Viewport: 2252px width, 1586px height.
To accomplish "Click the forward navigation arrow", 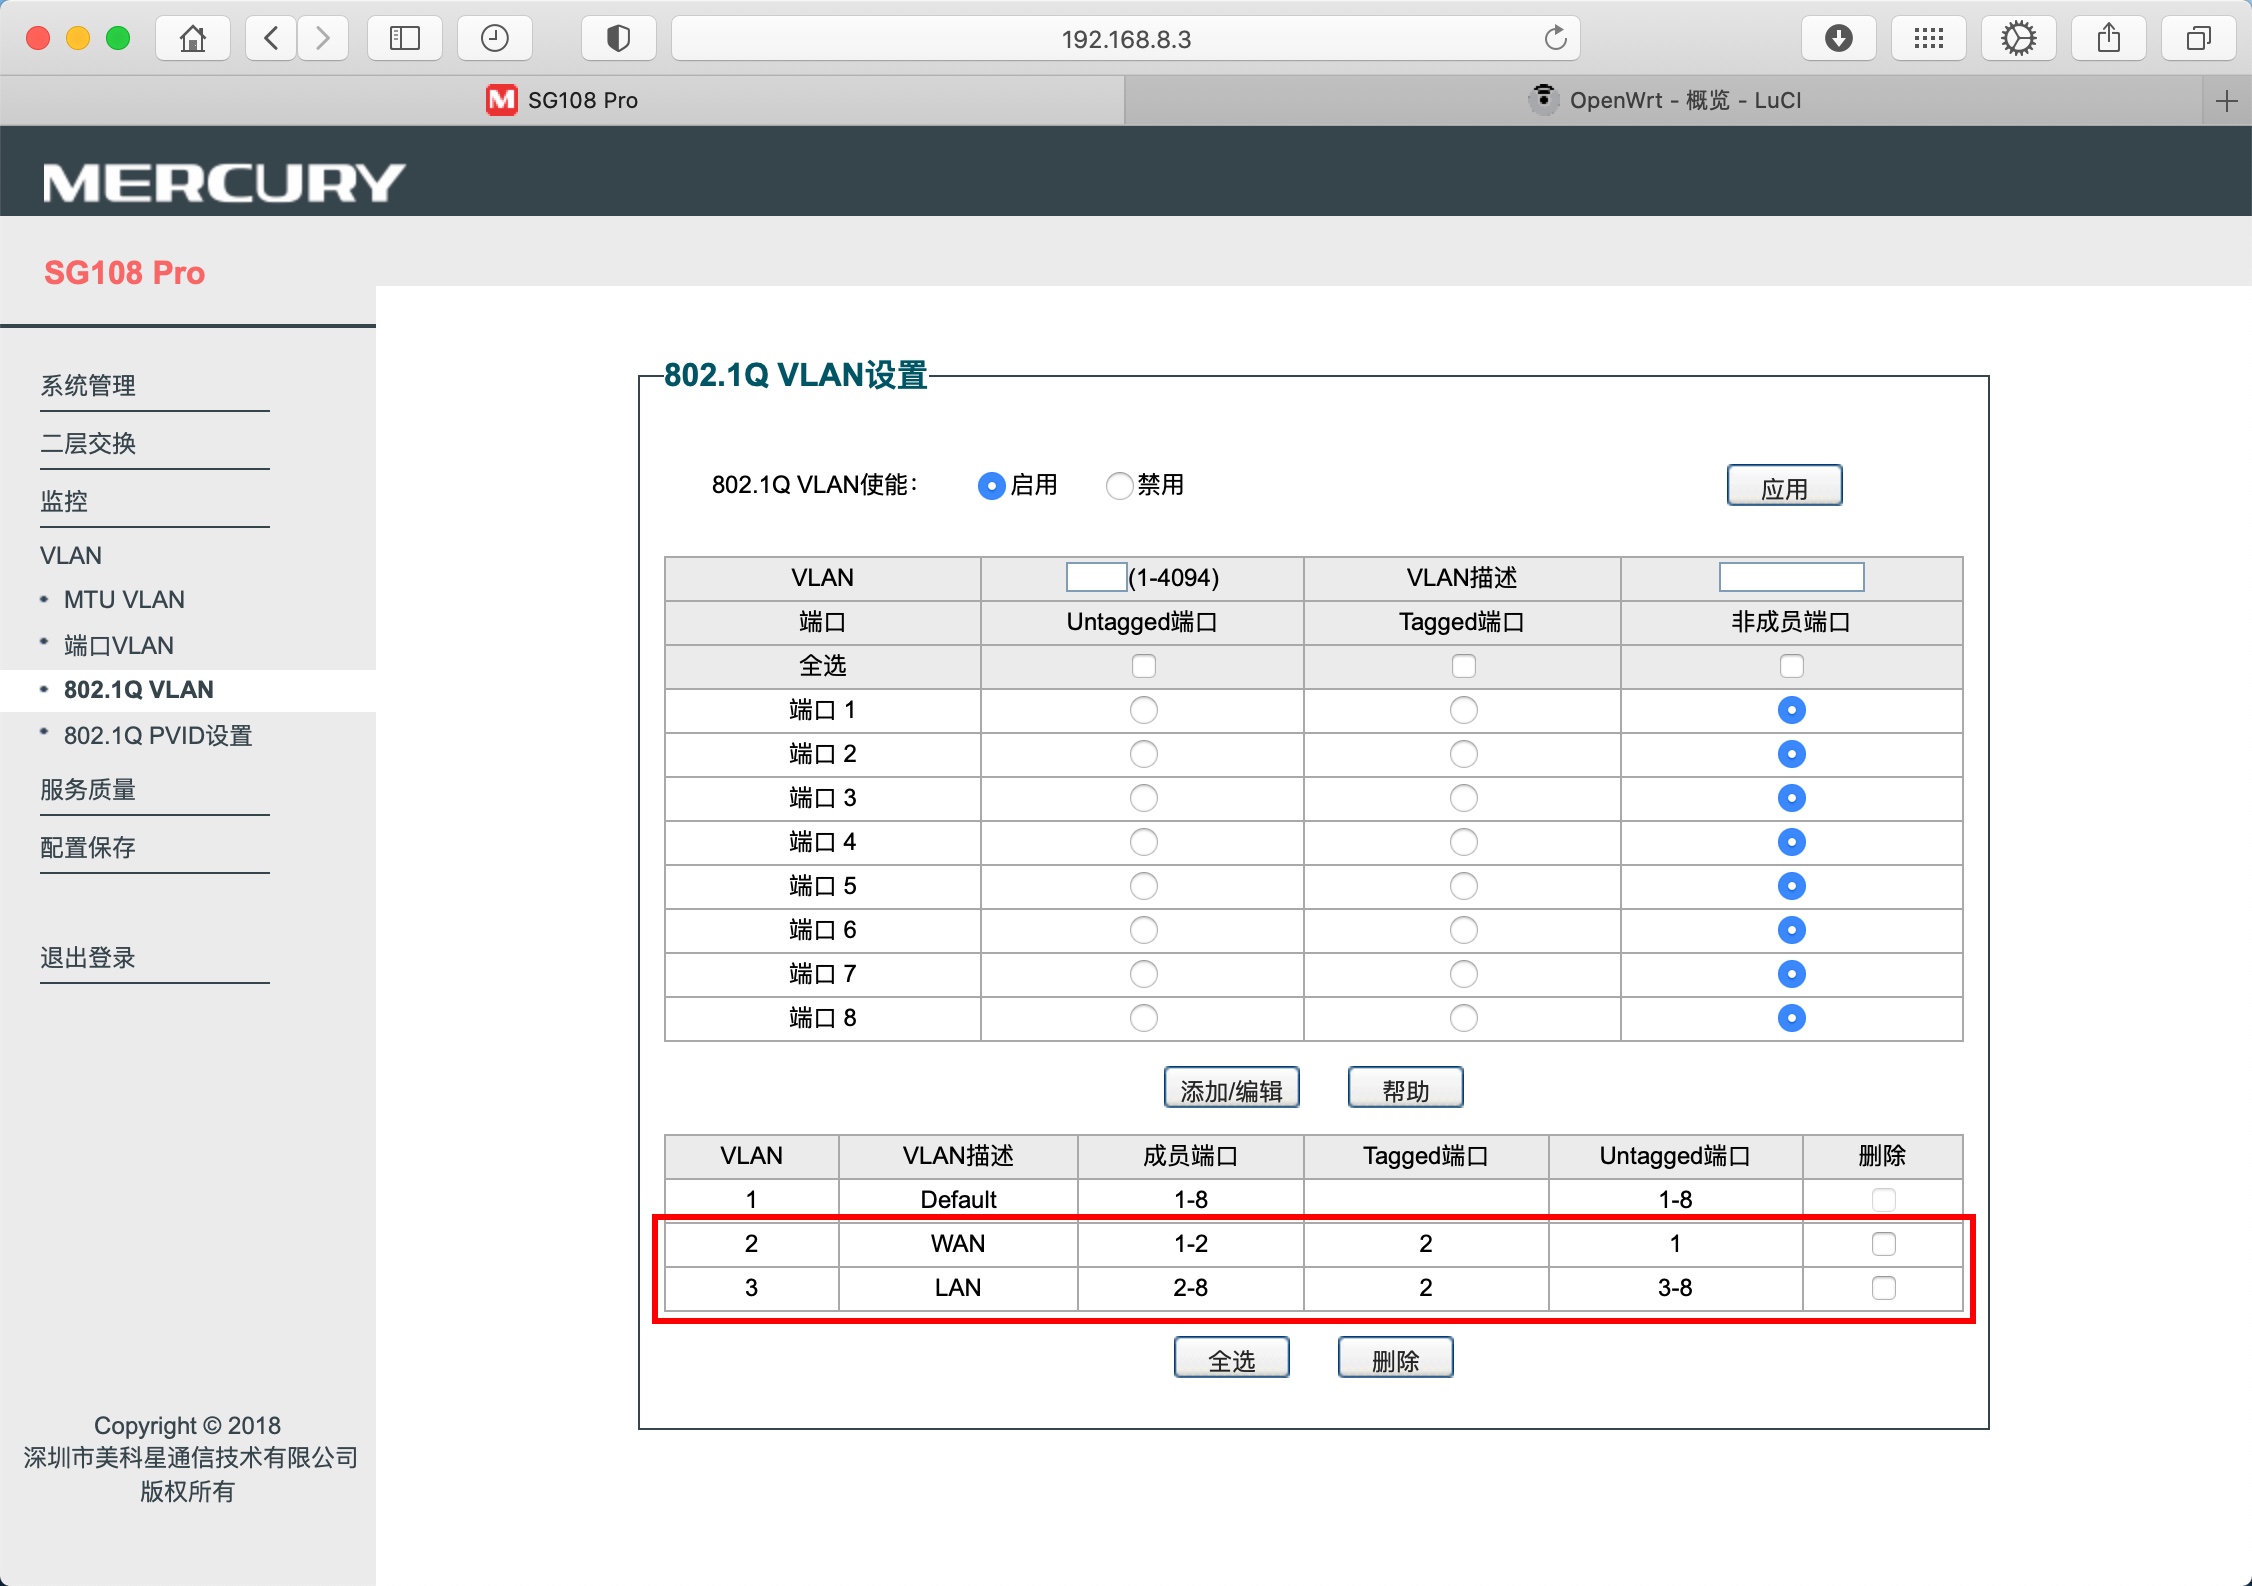I will [323, 38].
